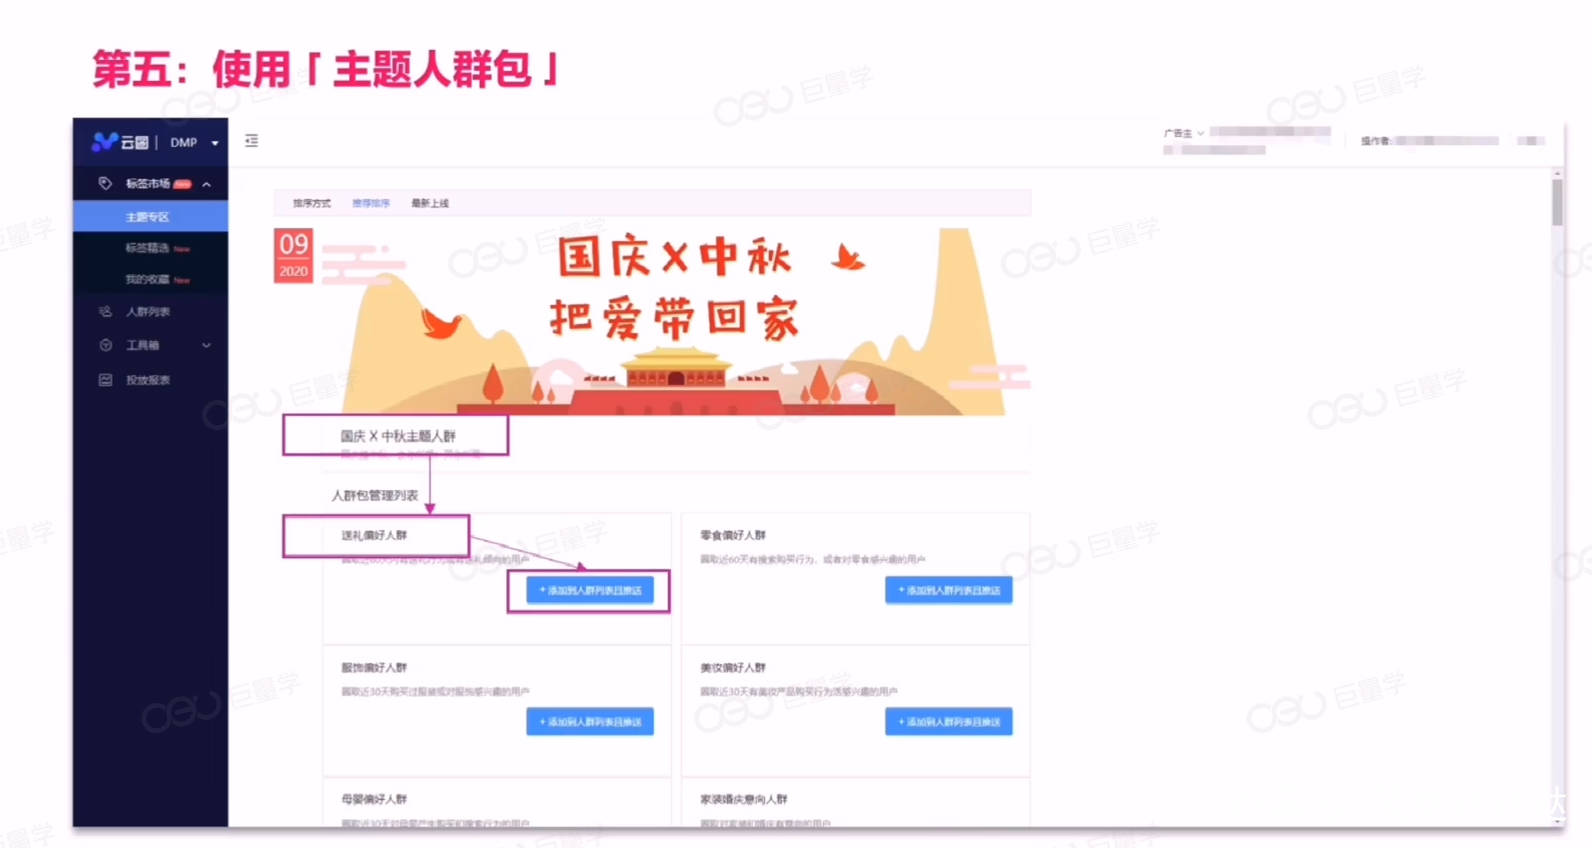Click the 操作者 label in the header

[x=1375, y=141]
